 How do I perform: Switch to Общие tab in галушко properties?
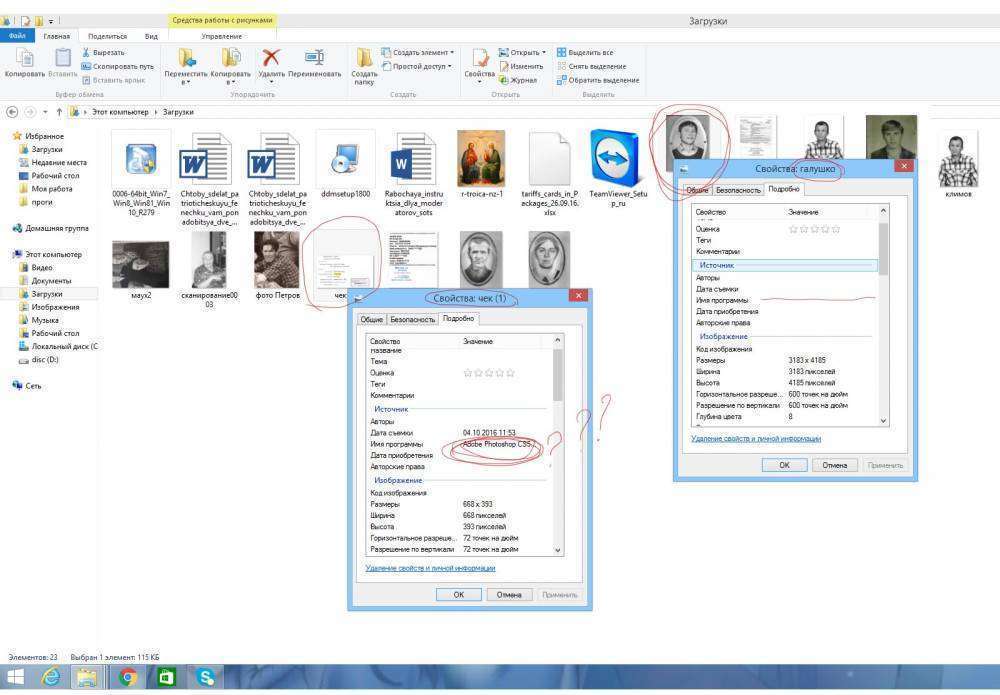697,190
